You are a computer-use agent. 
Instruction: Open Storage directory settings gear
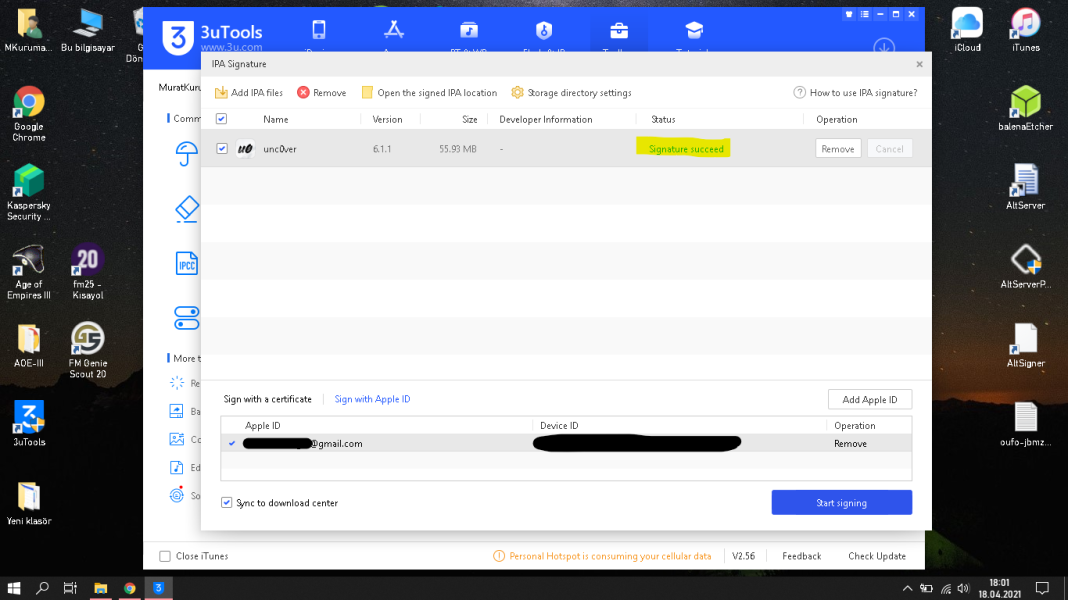(517, 93)
